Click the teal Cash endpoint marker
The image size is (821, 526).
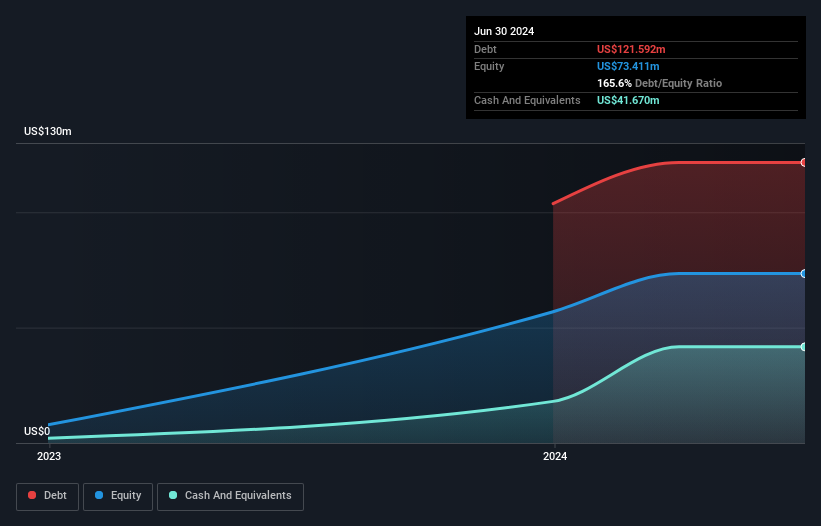[x=804, y=347]
